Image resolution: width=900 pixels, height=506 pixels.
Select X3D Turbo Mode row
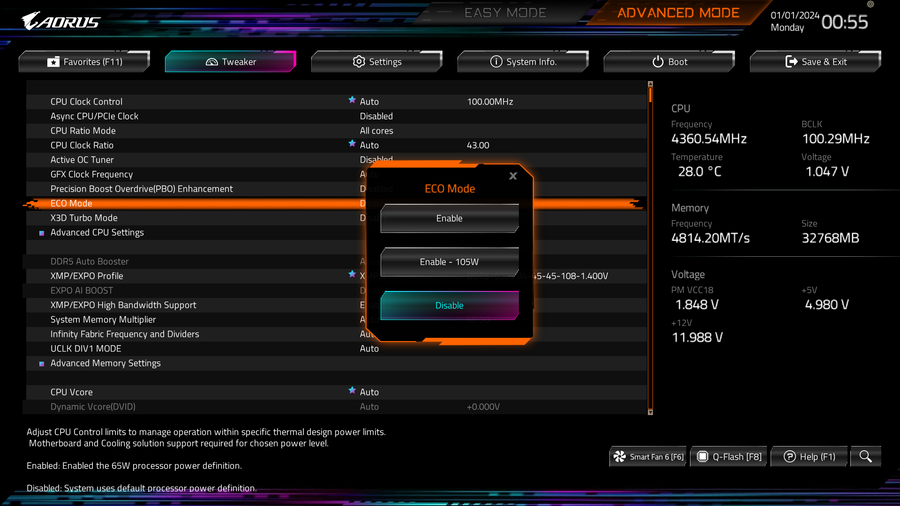pyautogui.click(x=336, y=218)
